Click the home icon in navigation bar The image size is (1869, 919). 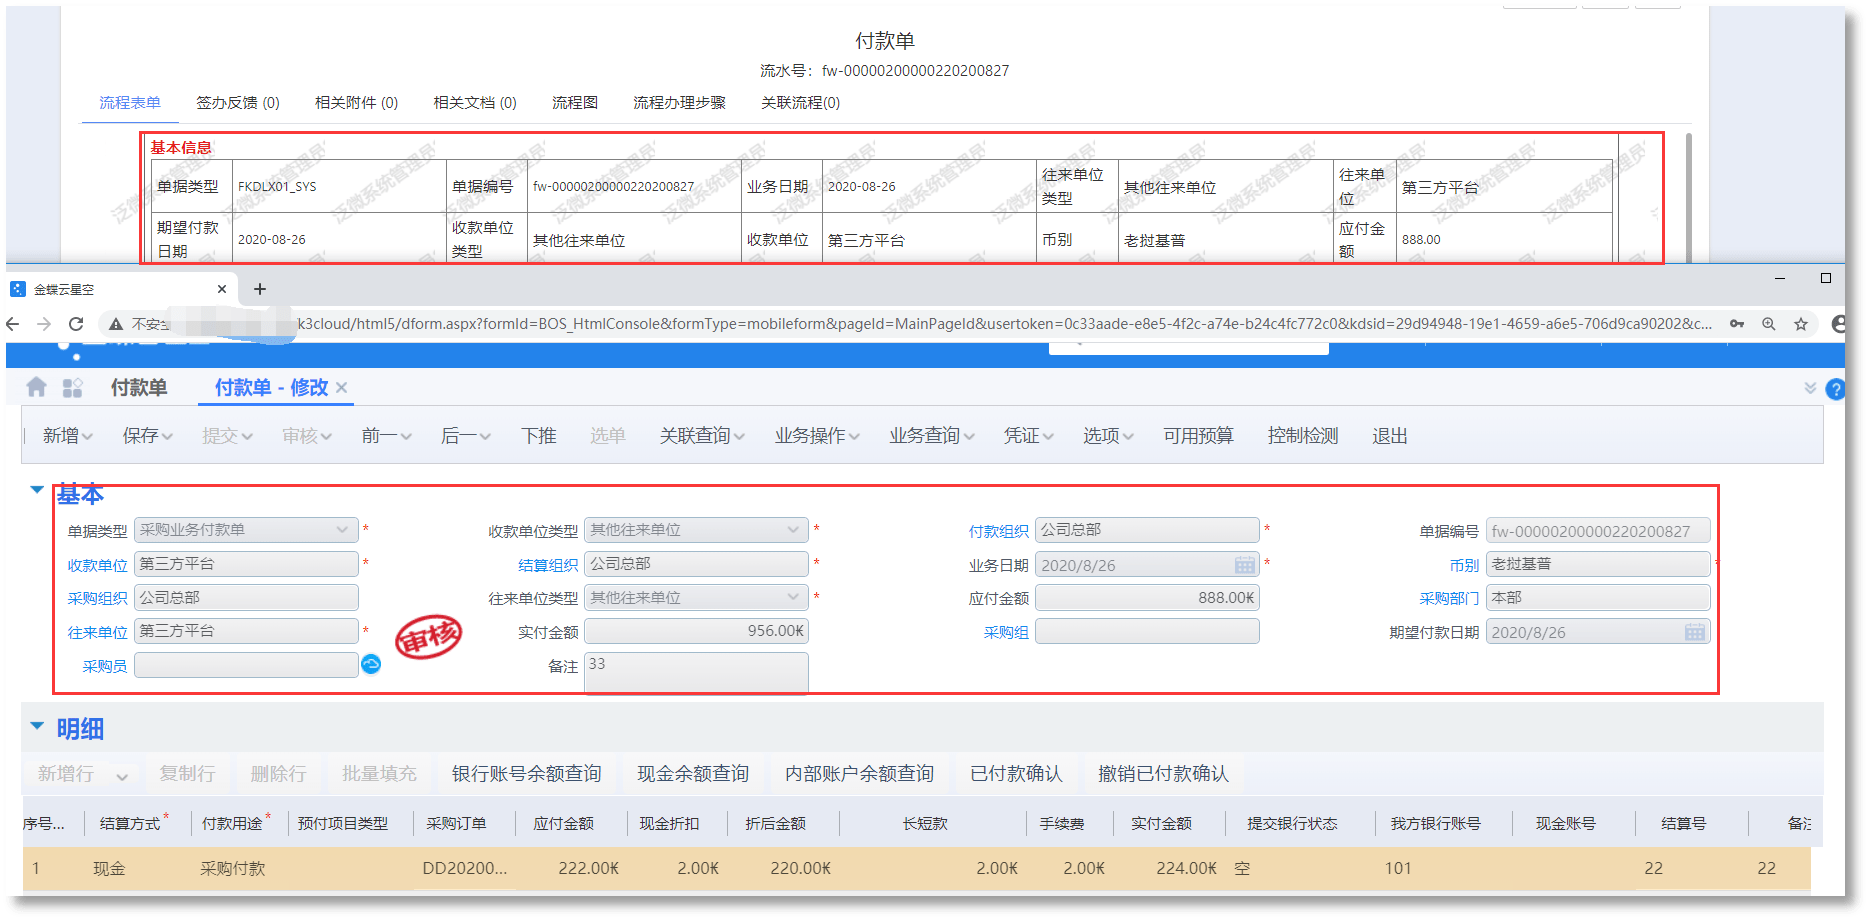36,387
